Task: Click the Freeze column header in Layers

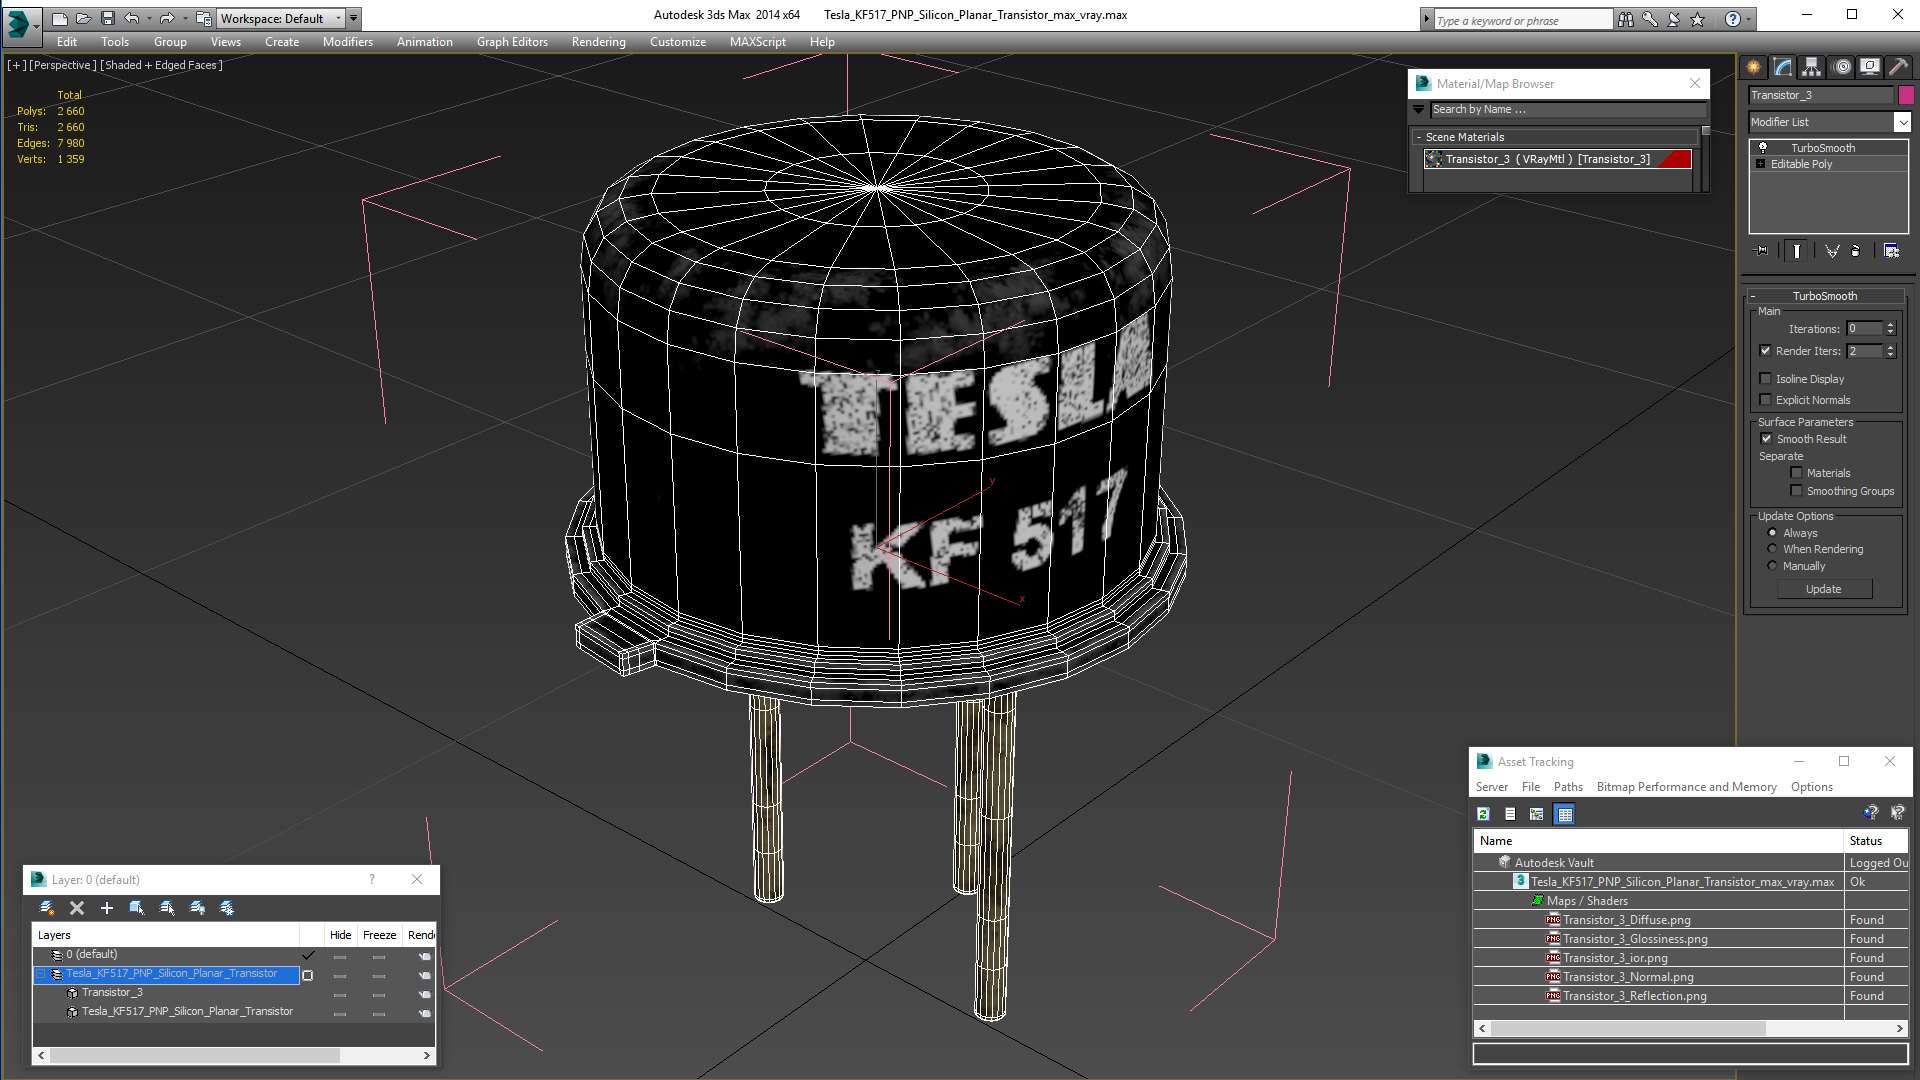Action: [379, 935]
